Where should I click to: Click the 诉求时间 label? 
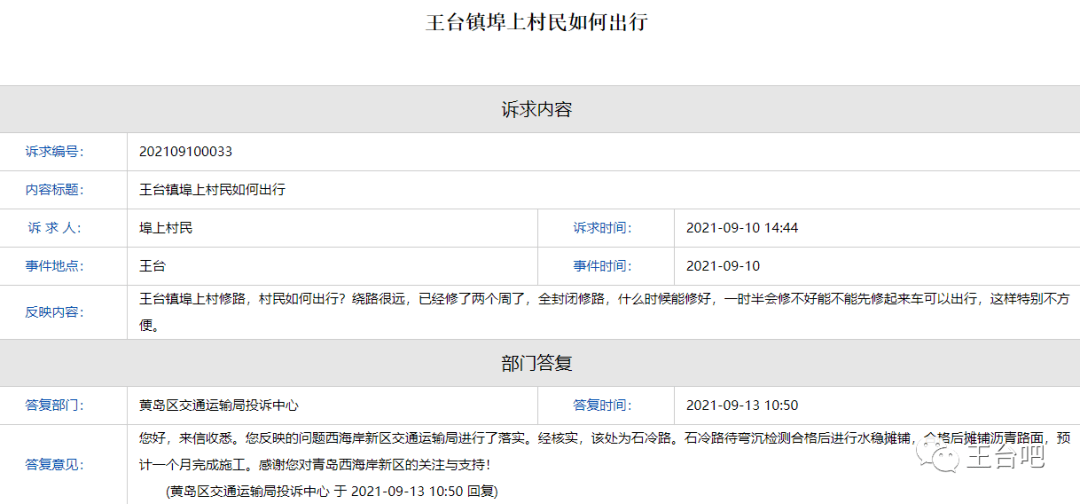[x=603, y=228]
